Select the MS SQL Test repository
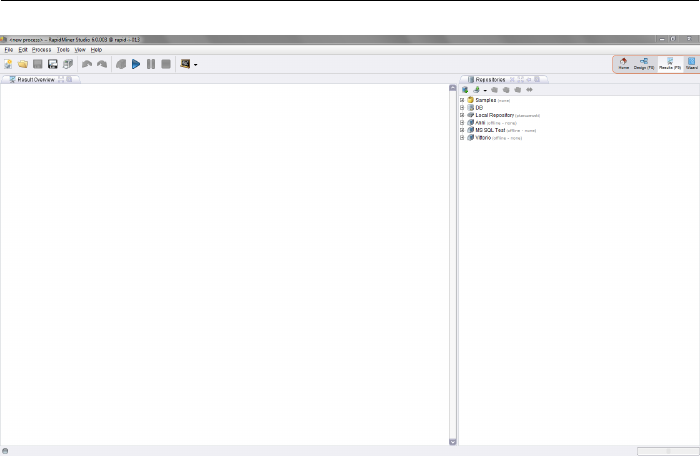The height and width of the screenshot is (456, 700). (x=501, y=130)
